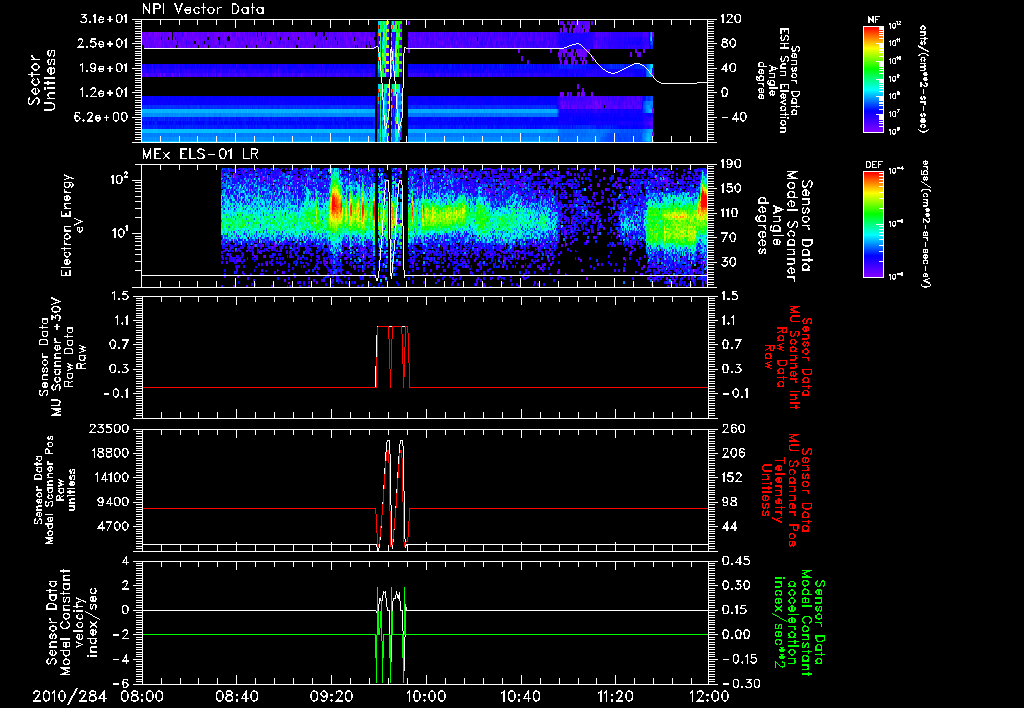Viewport: 1024px width, 708px height.
Task: Click the '0.45' acceleration tick value
Action: [x=735, y=560]
